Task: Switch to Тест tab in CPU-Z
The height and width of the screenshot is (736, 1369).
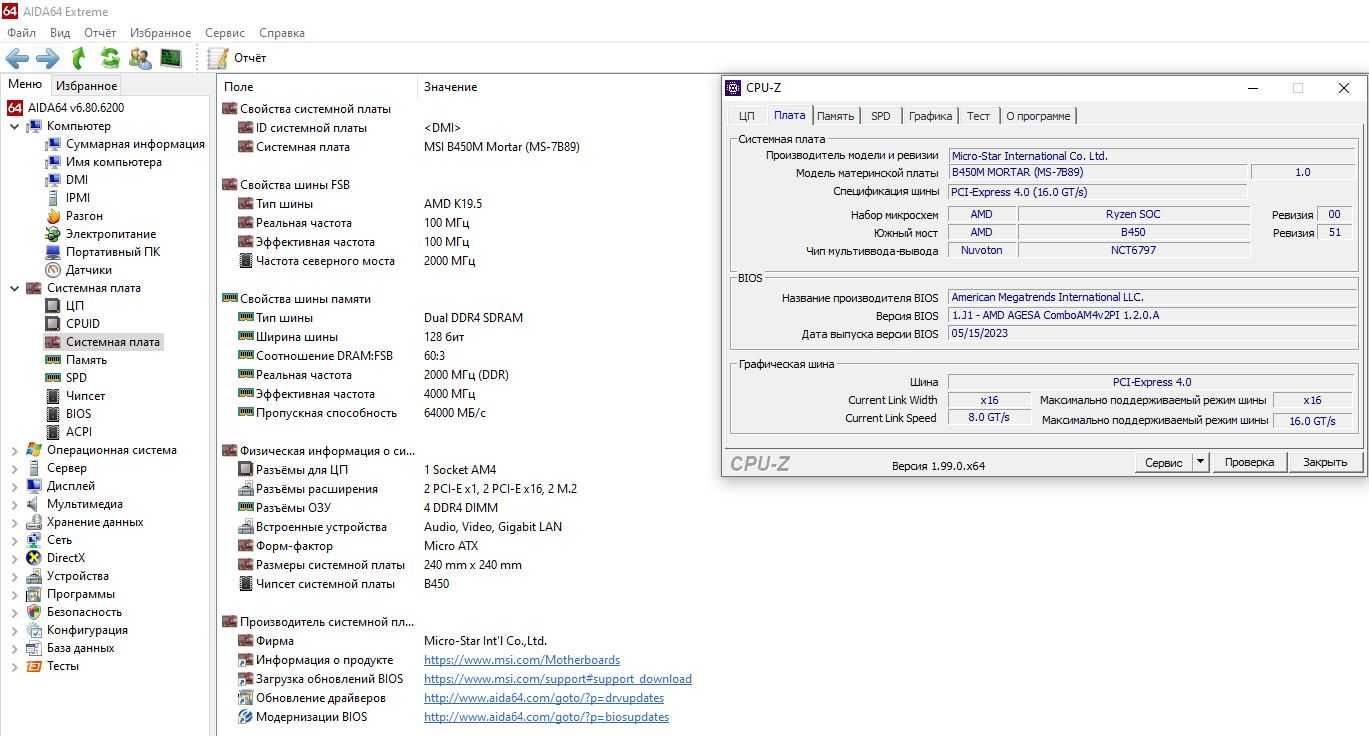Action: click(978, 116)
